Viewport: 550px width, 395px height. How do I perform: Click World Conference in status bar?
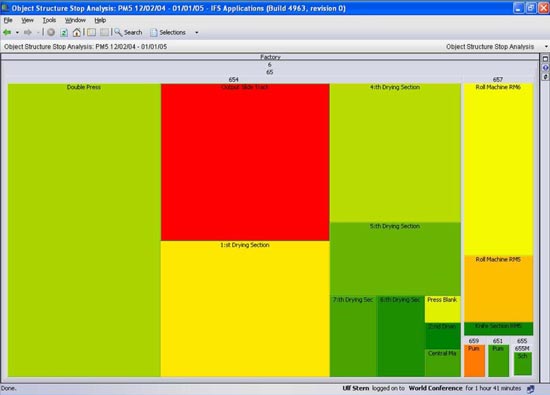click(x=435, y=388)
